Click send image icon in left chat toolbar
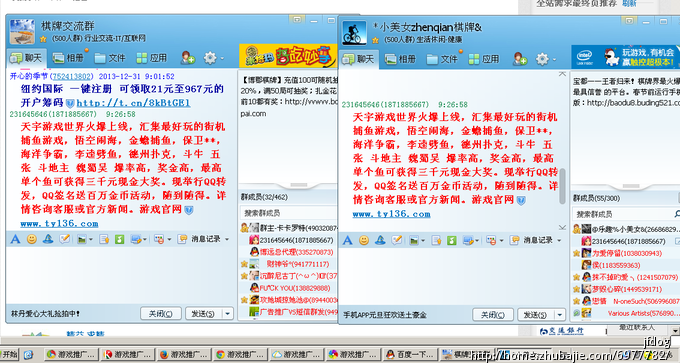The image size is (680, 363). pos(82,239)
